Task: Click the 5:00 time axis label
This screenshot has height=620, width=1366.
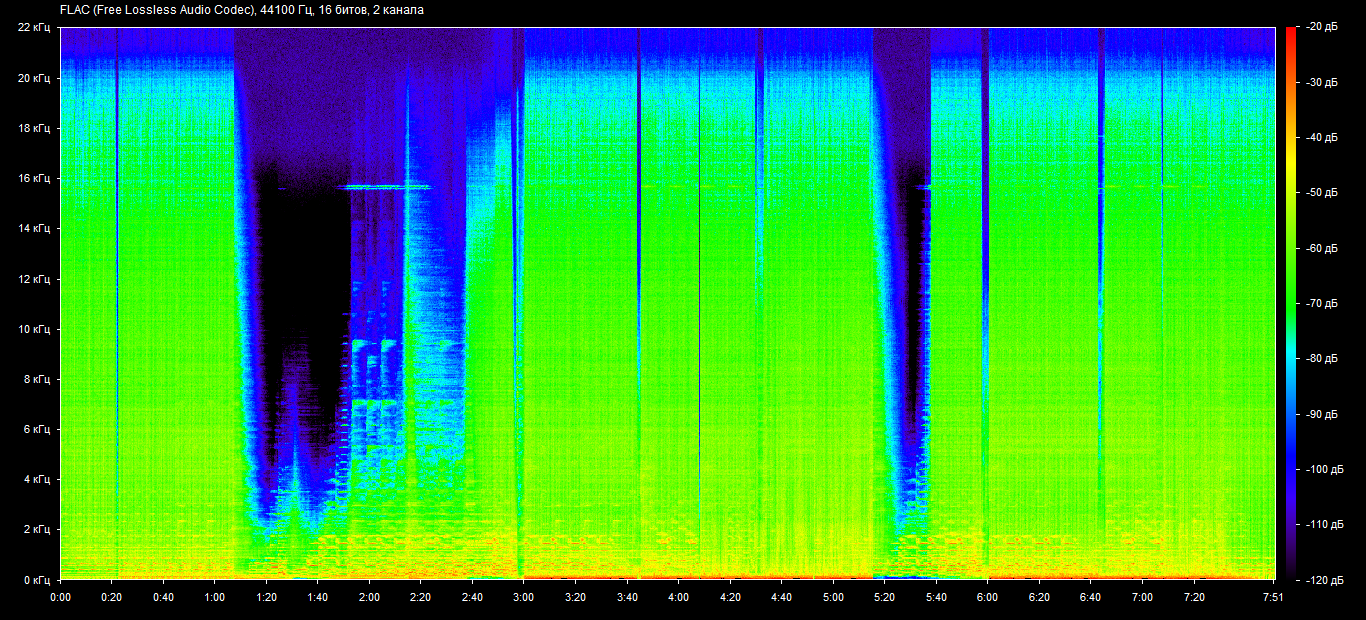Action: (x=833, y=597)
